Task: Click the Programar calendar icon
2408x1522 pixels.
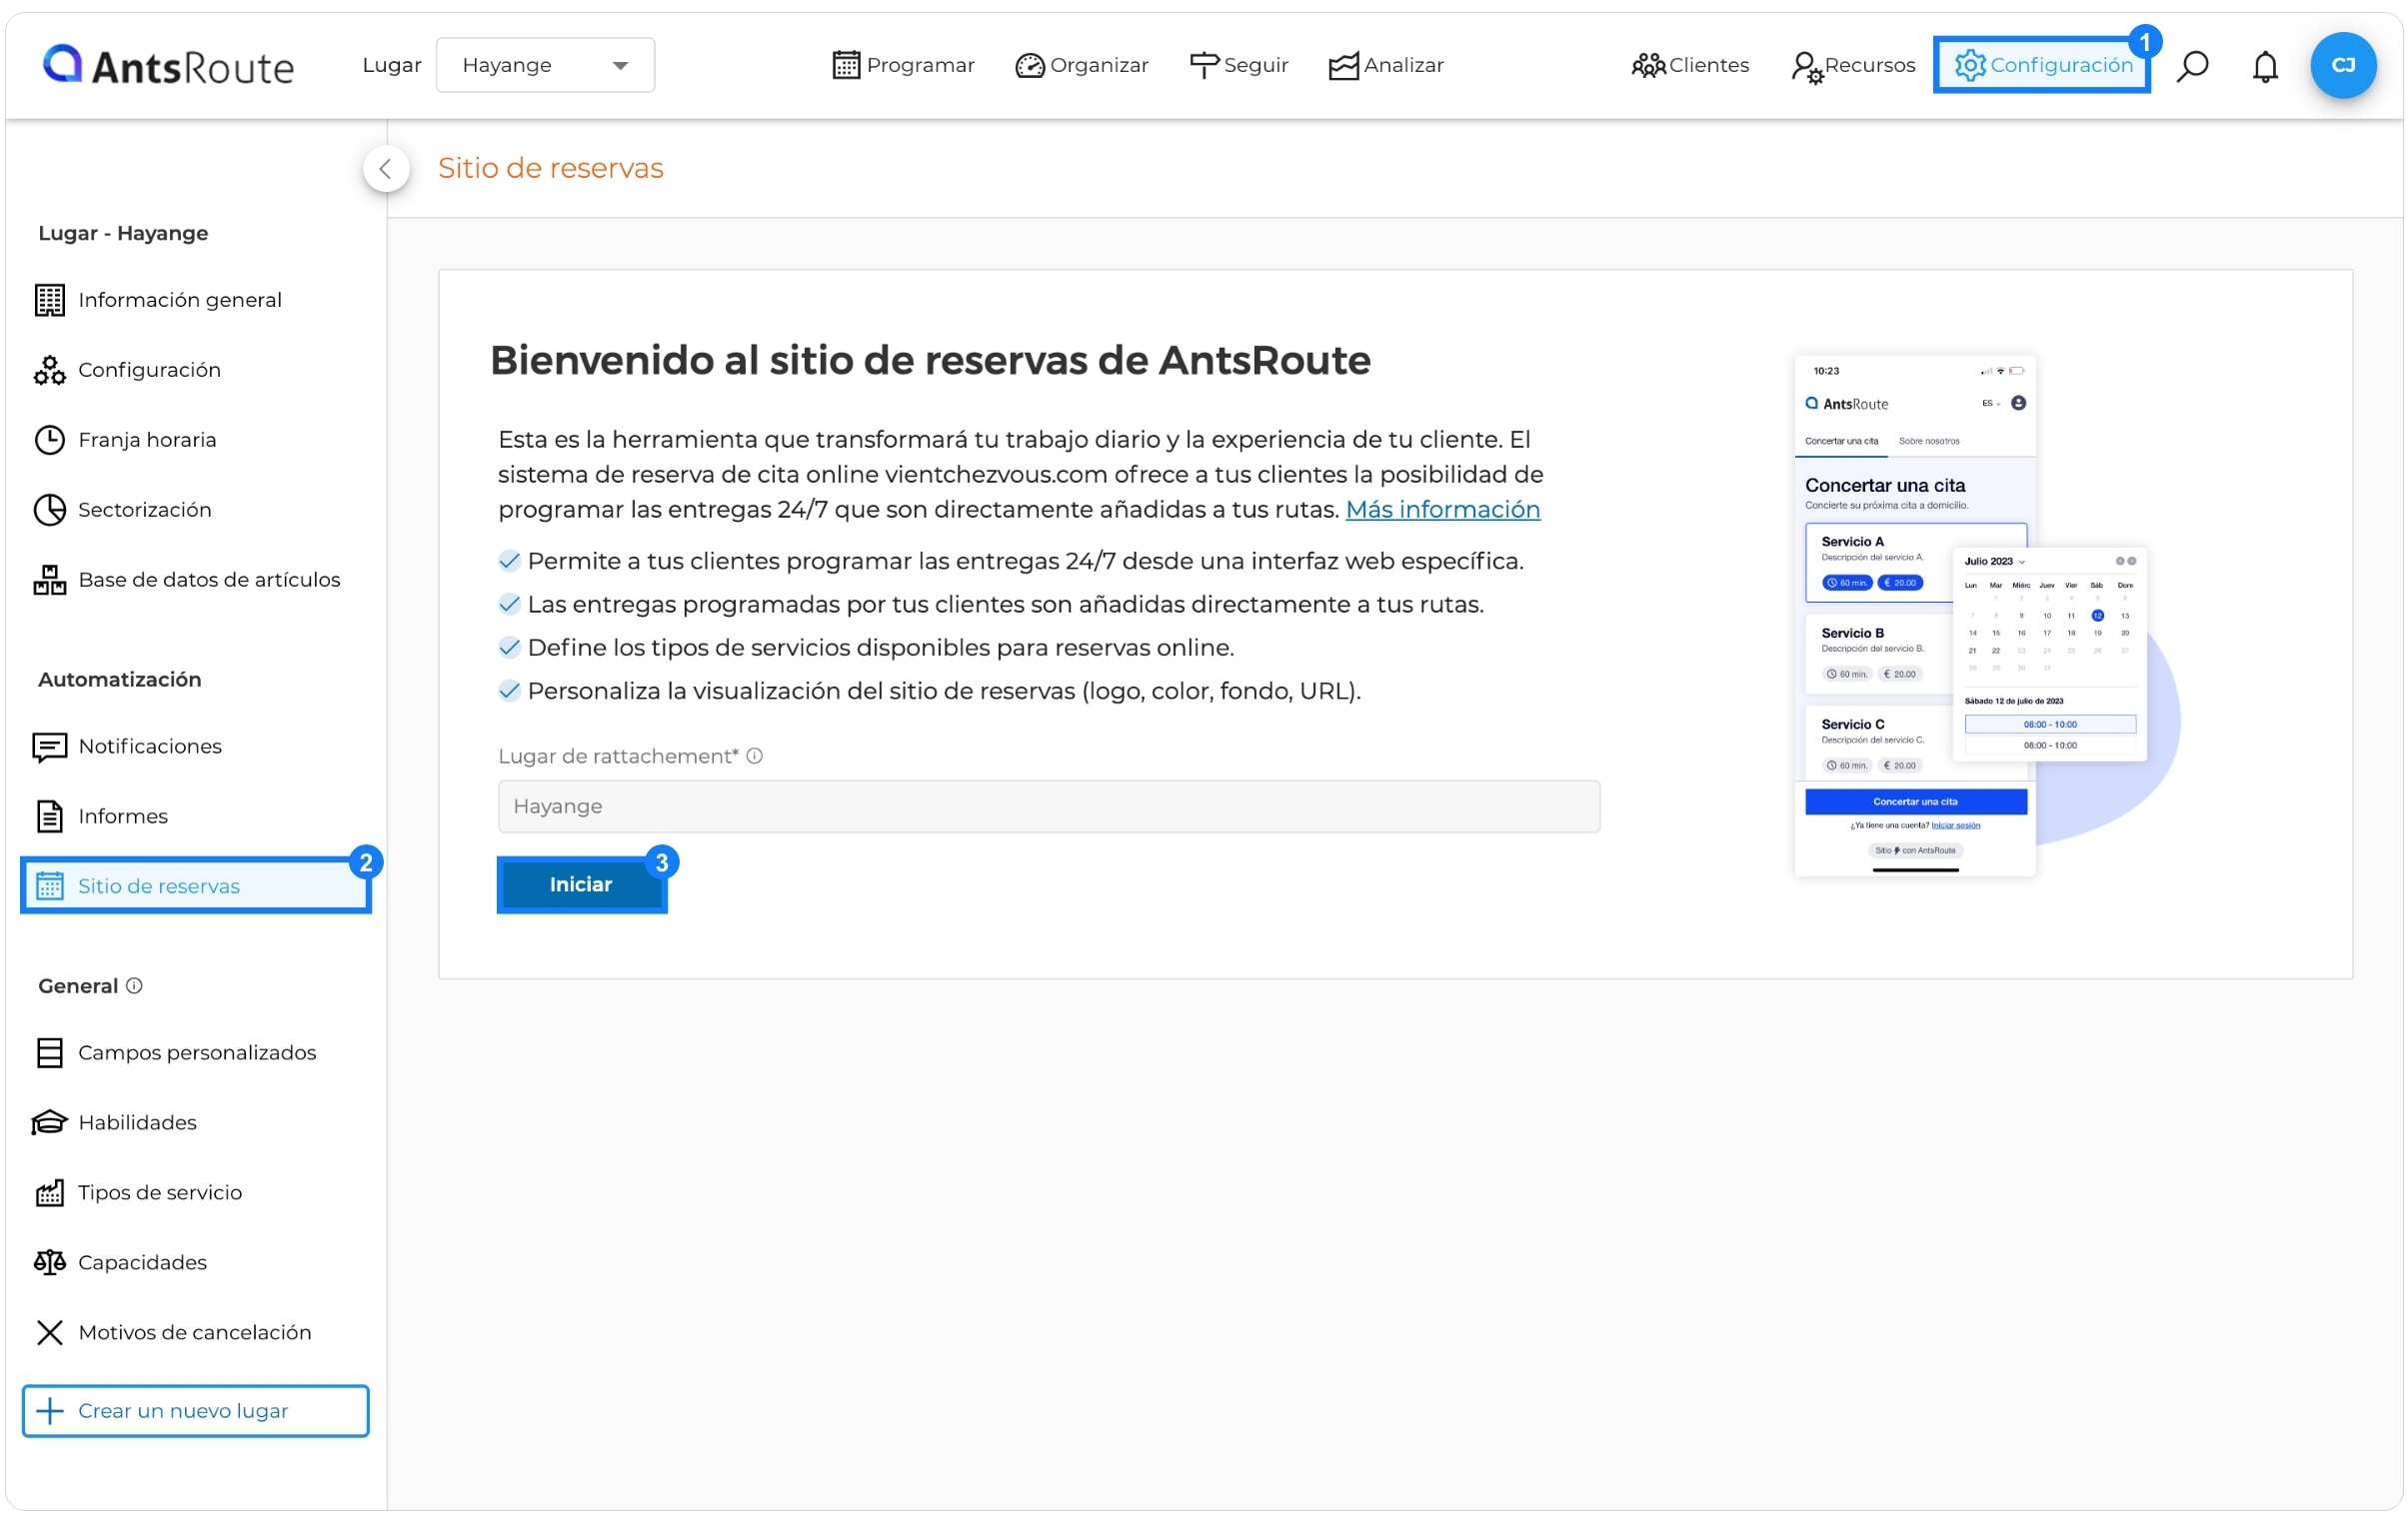Action: point(846,65)
